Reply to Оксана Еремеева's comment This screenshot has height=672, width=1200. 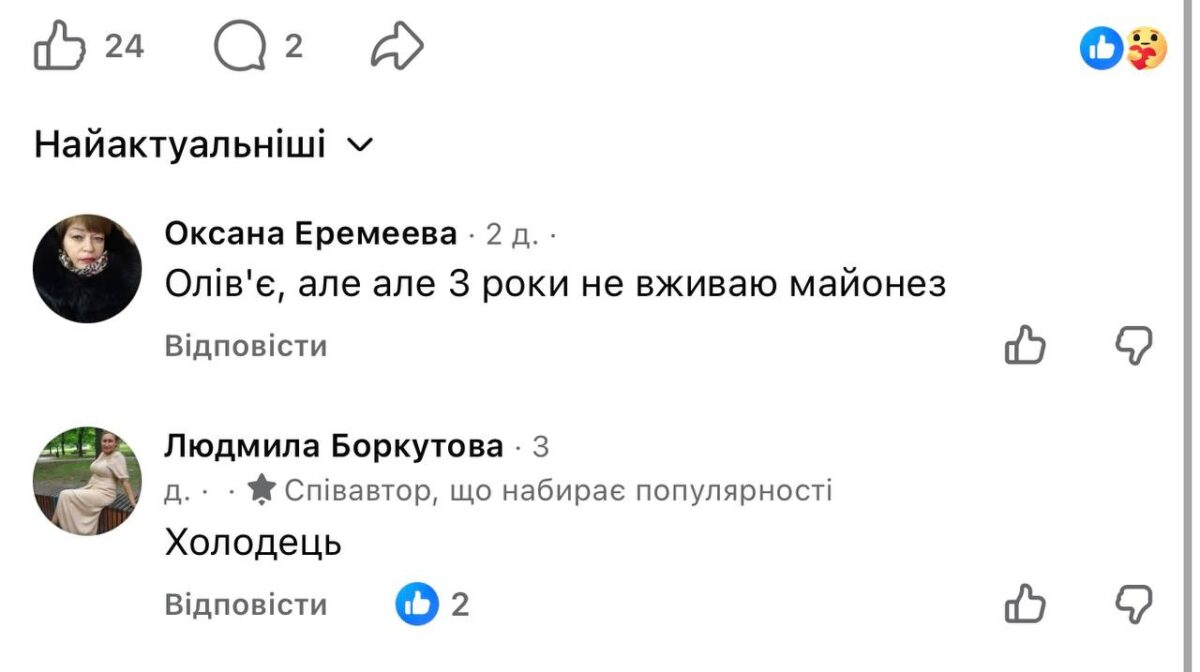[246, 346]
